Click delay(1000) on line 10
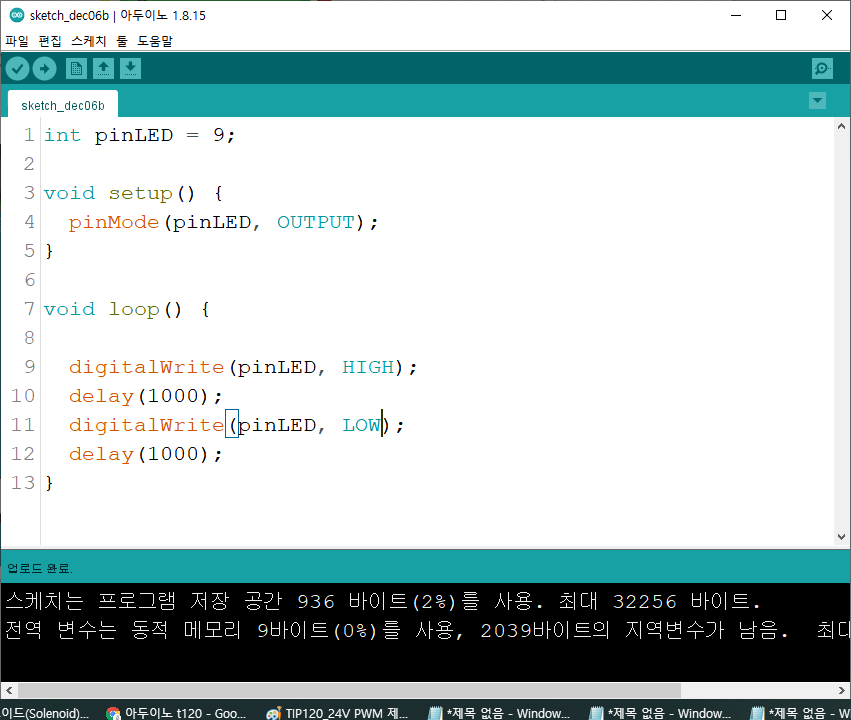 145,397
